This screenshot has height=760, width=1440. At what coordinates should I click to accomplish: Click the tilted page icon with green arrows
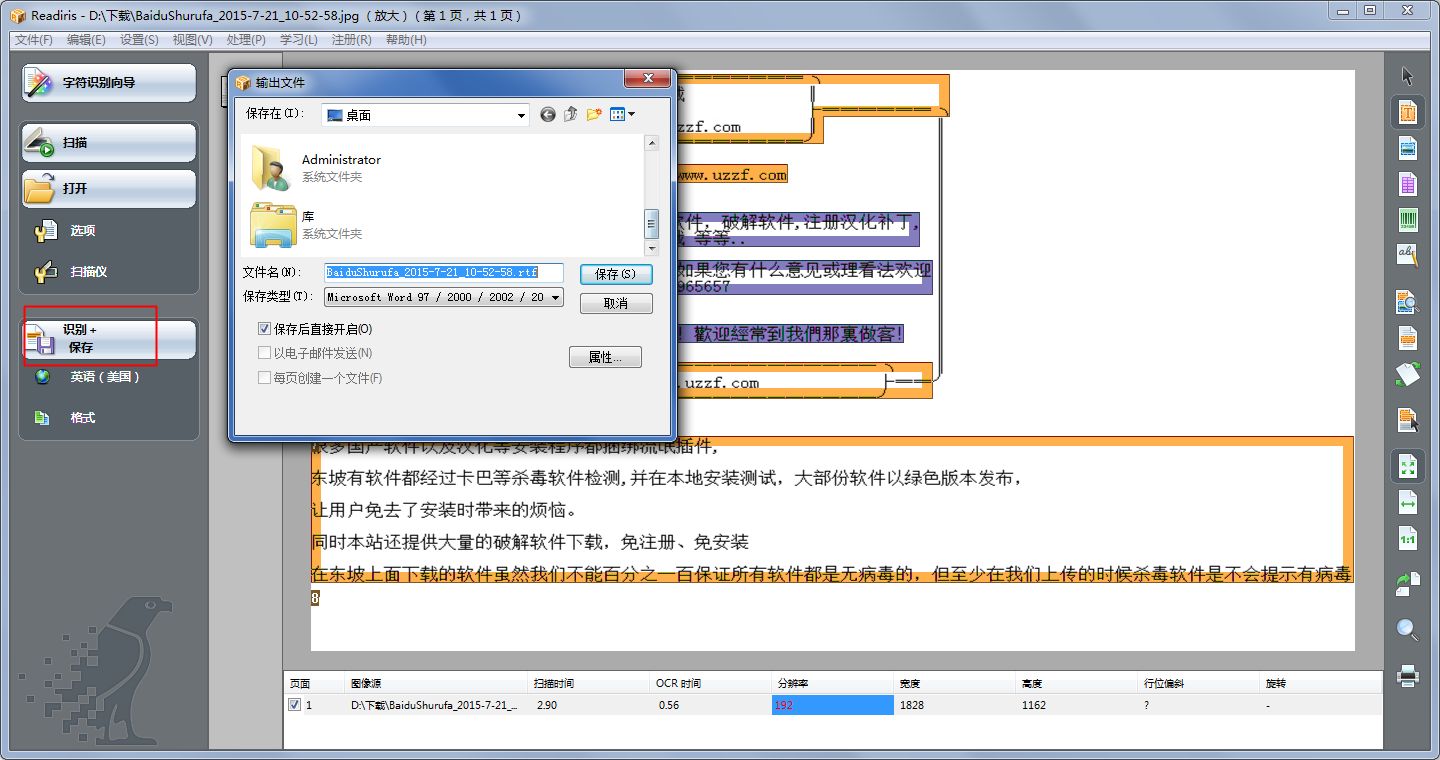tap(1408, 375)
